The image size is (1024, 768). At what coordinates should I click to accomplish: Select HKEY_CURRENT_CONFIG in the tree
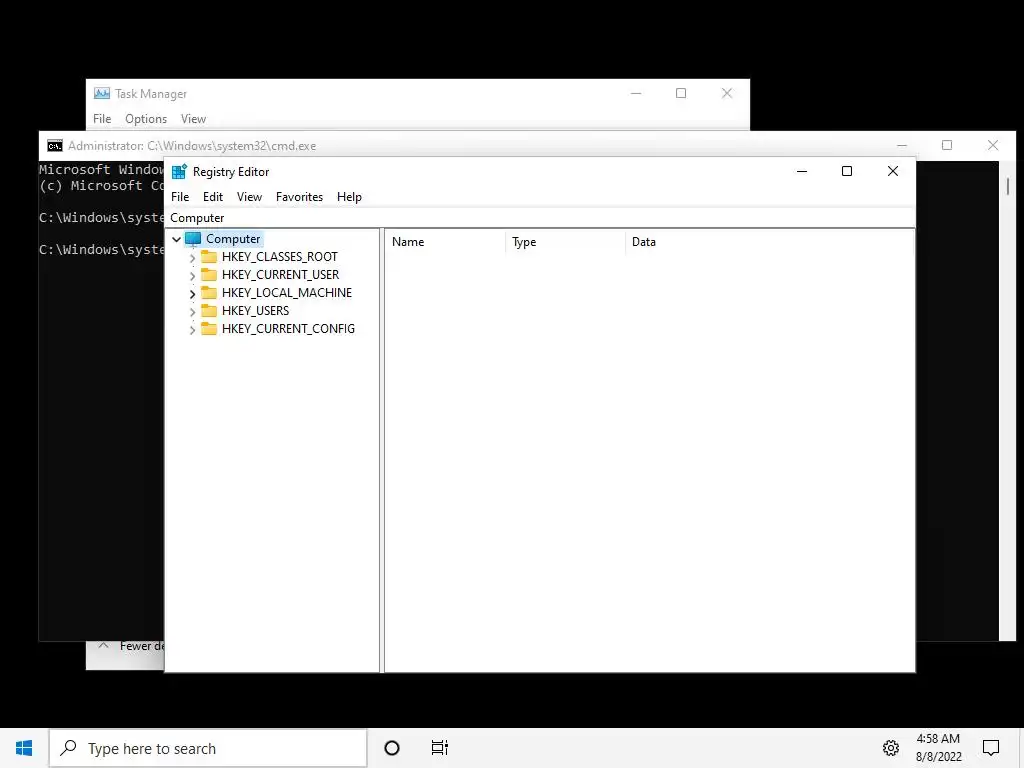[x=288, y=328]
